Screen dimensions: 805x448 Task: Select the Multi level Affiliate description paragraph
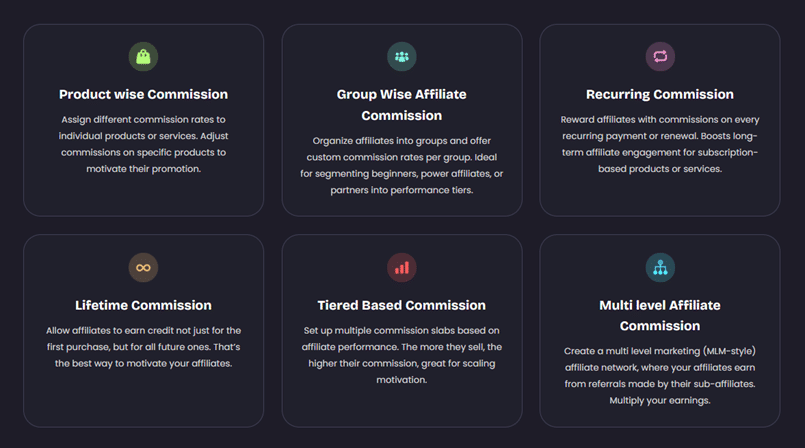tap(660, 375)
